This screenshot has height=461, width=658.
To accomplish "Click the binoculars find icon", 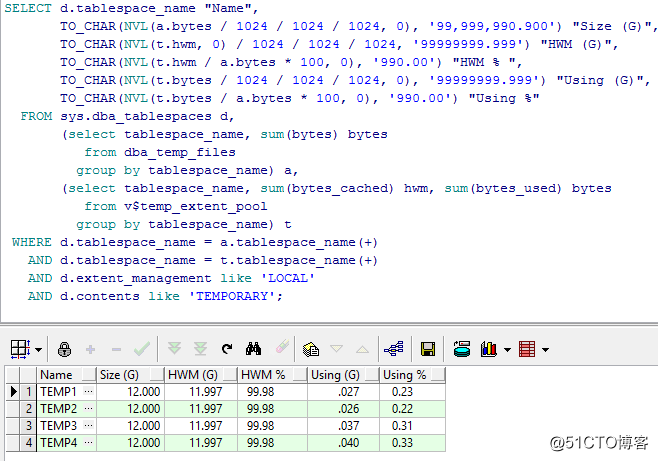I will point(253,349).
